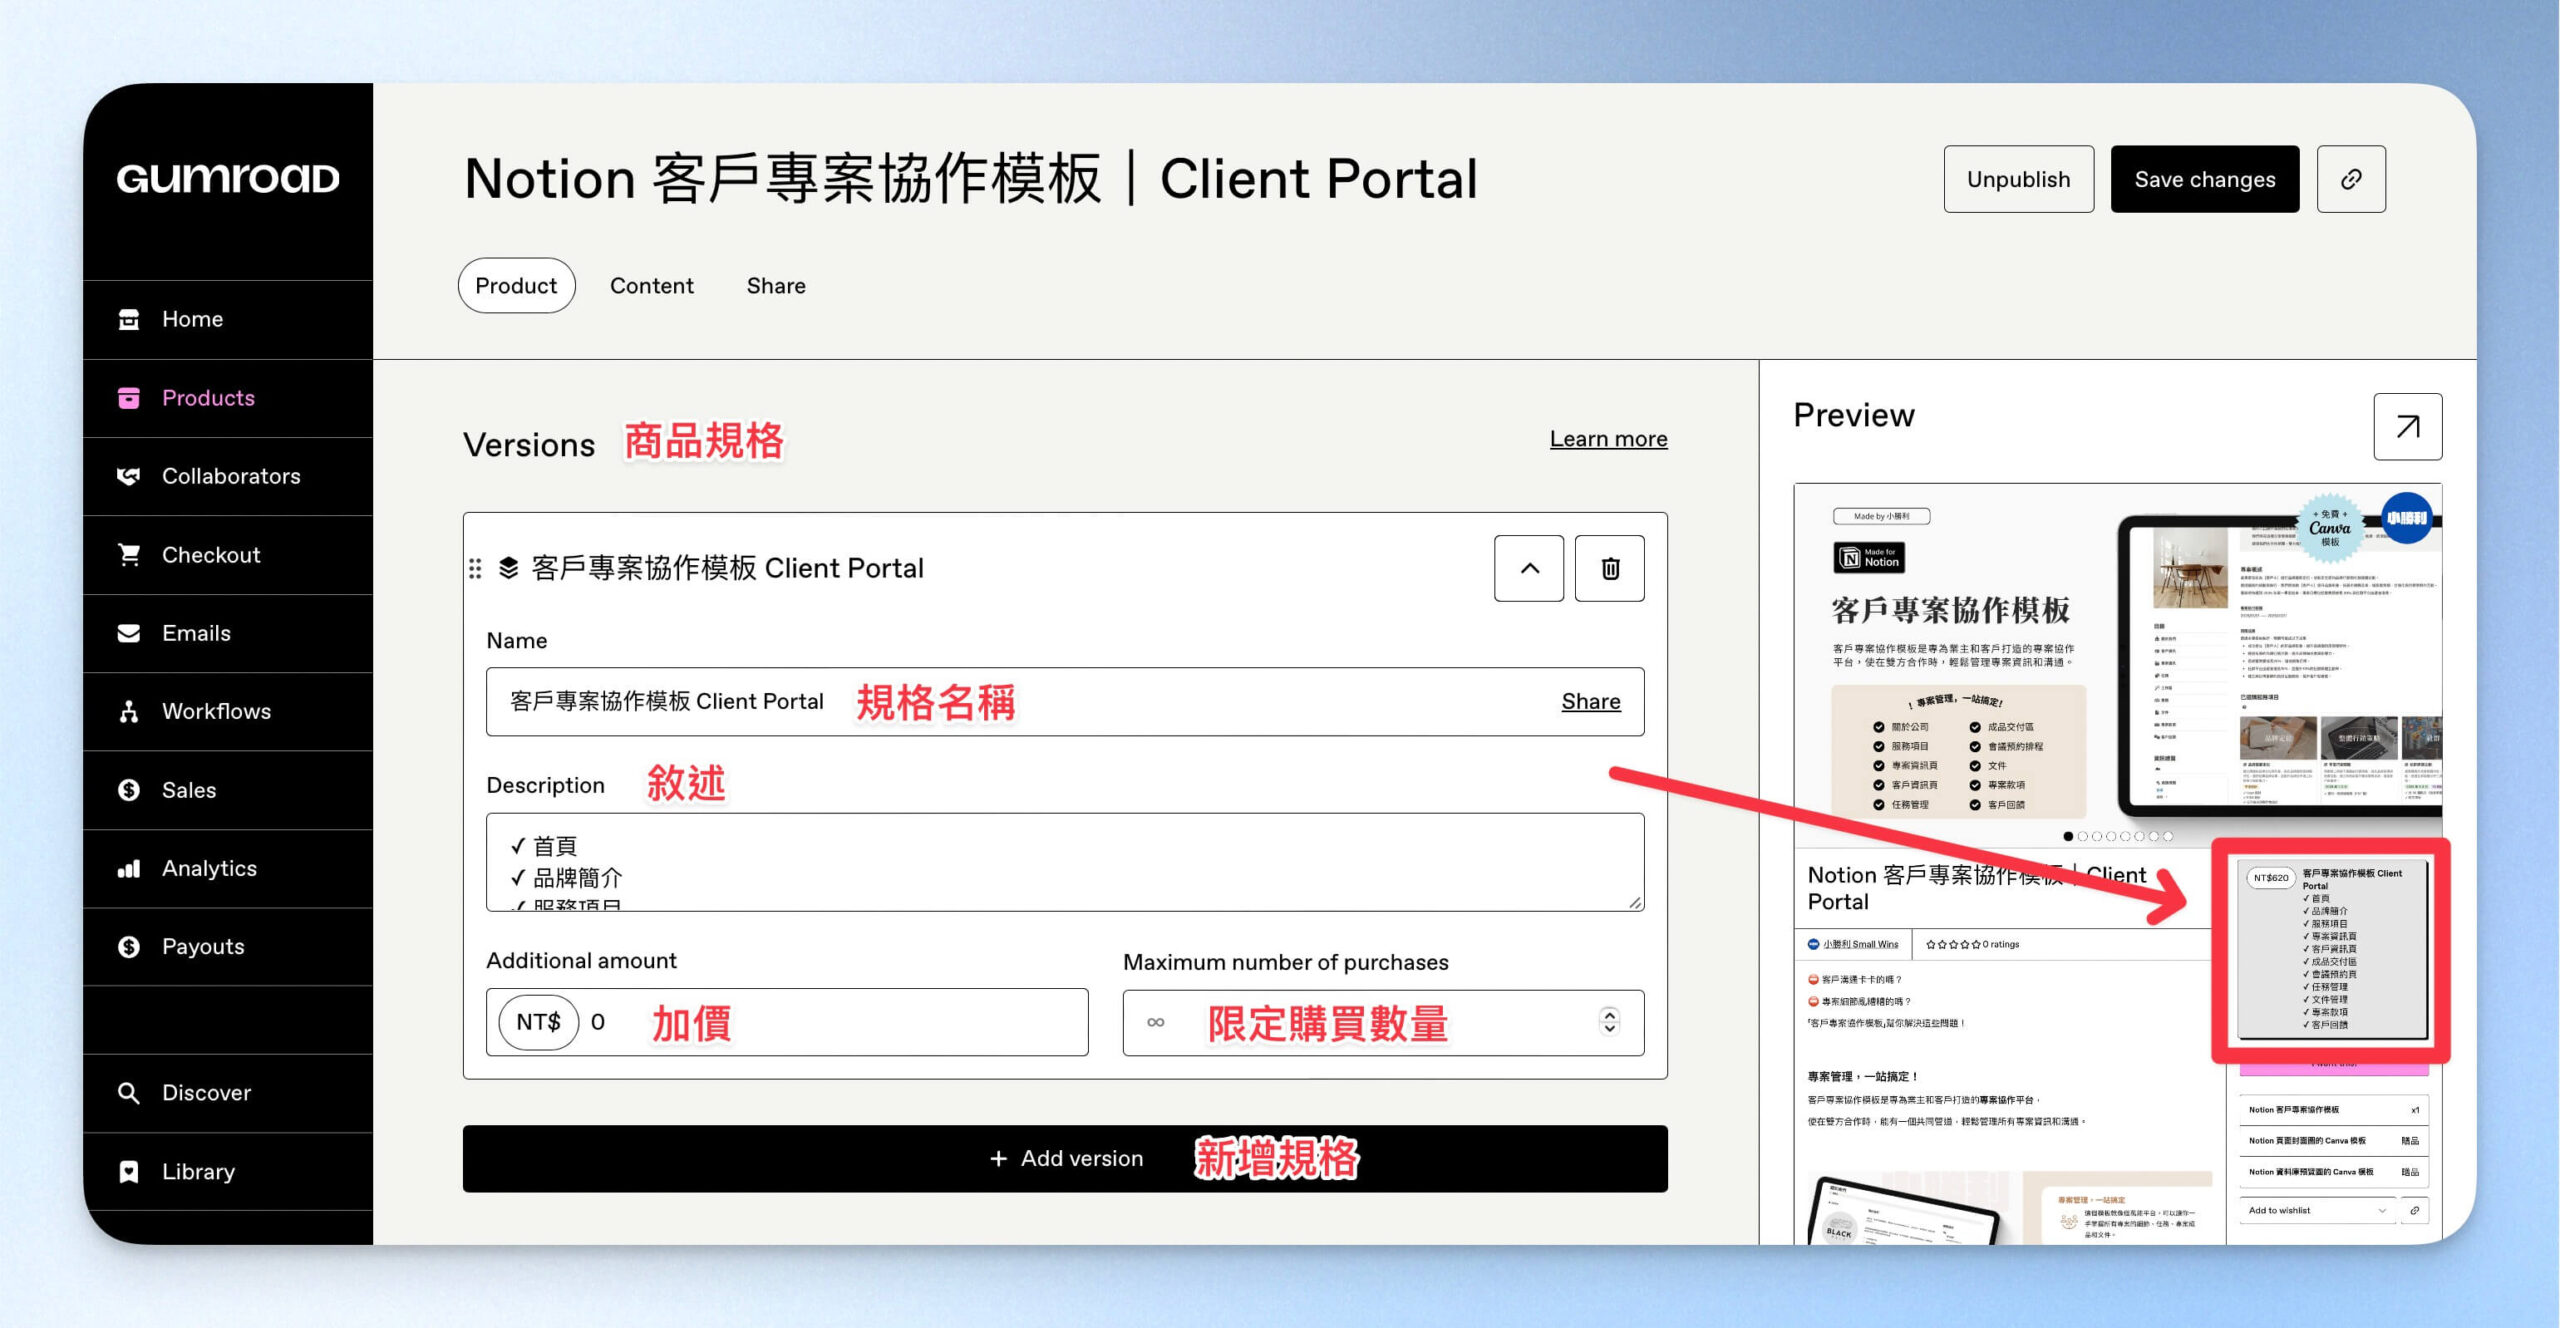Open Workflows in the sidebar
Screen dimensions: 2560x1328
click(228, 711)
